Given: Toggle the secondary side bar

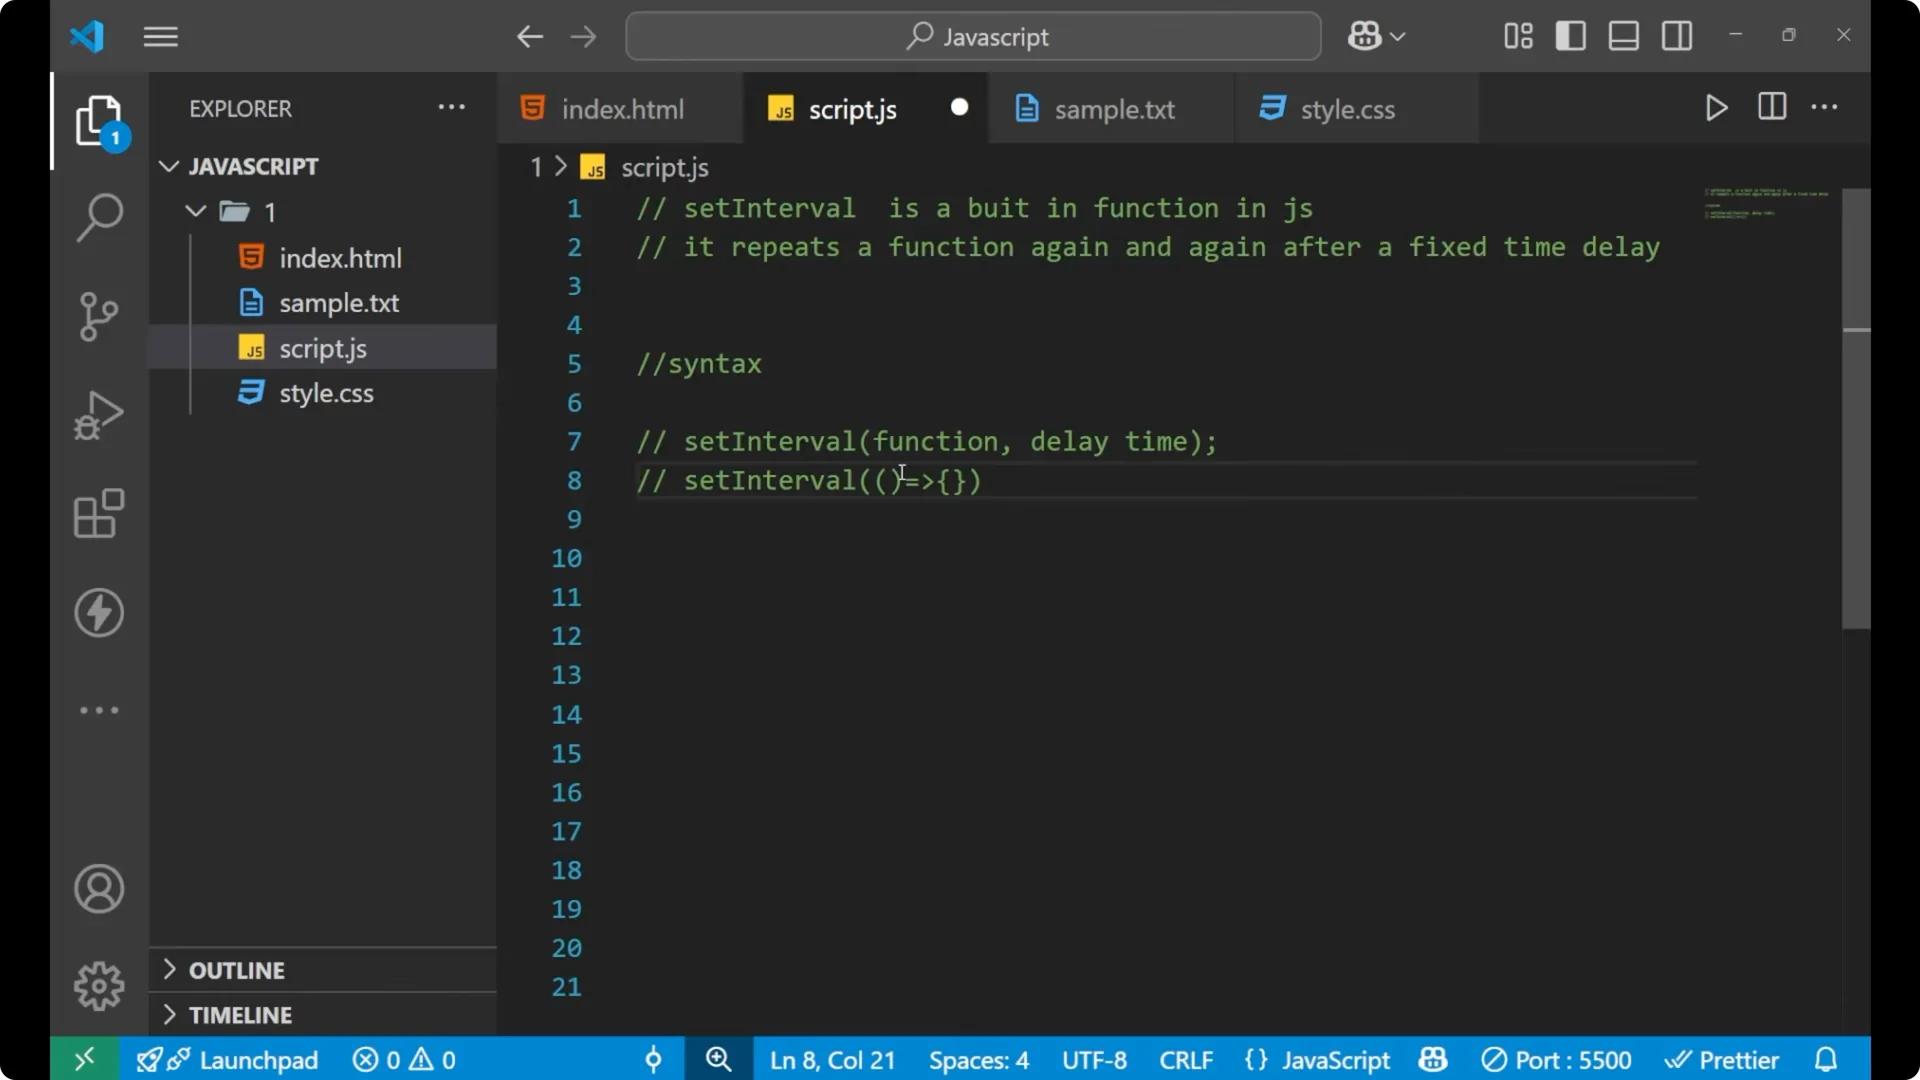Looking at the screenshot, I should [1676, 35].
